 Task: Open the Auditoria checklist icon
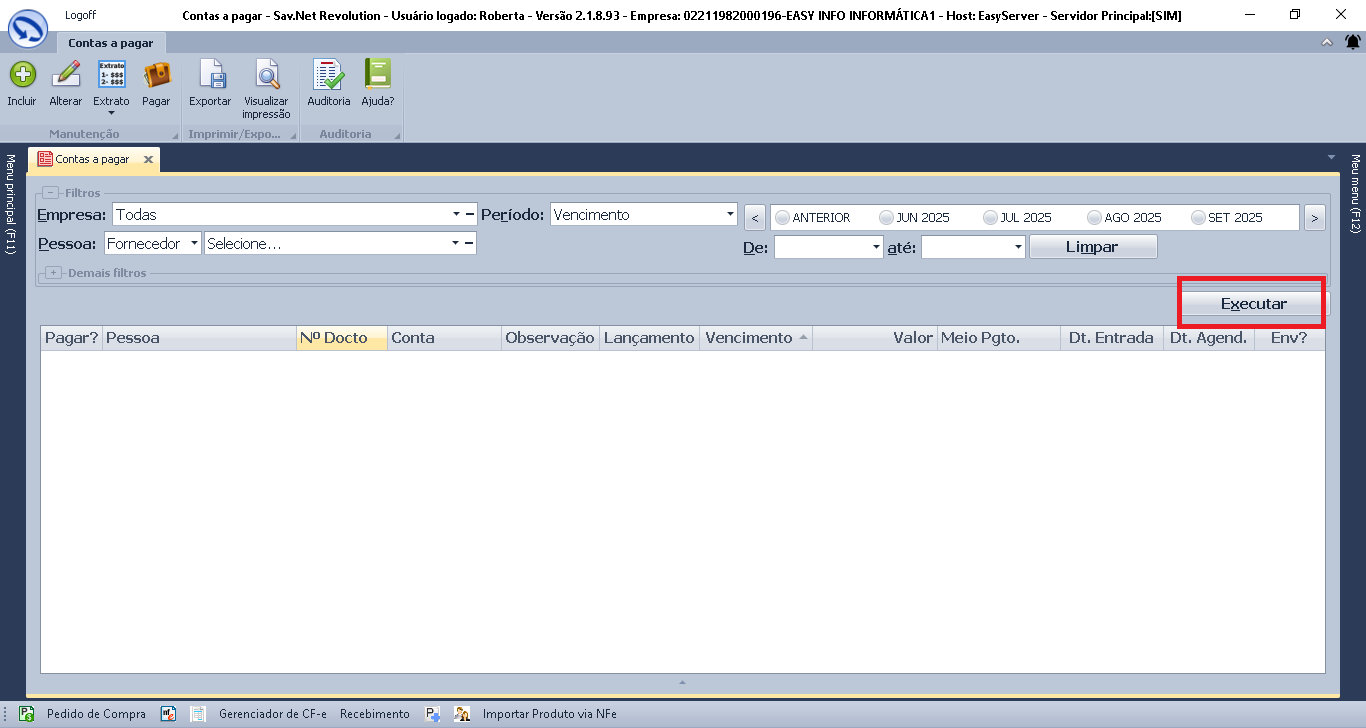coord(328,76)
